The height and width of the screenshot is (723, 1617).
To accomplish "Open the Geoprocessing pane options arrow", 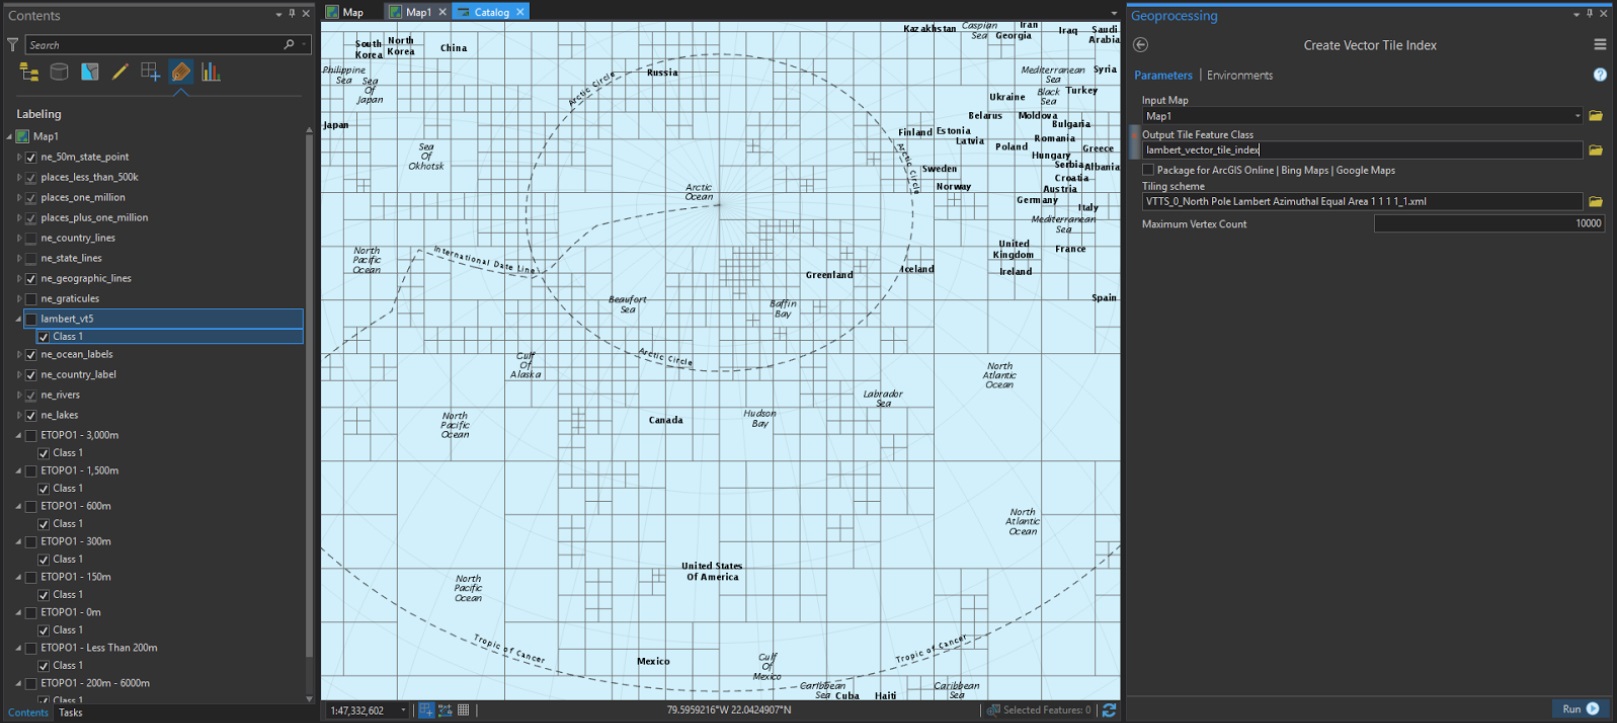I will coord(1577,14).
